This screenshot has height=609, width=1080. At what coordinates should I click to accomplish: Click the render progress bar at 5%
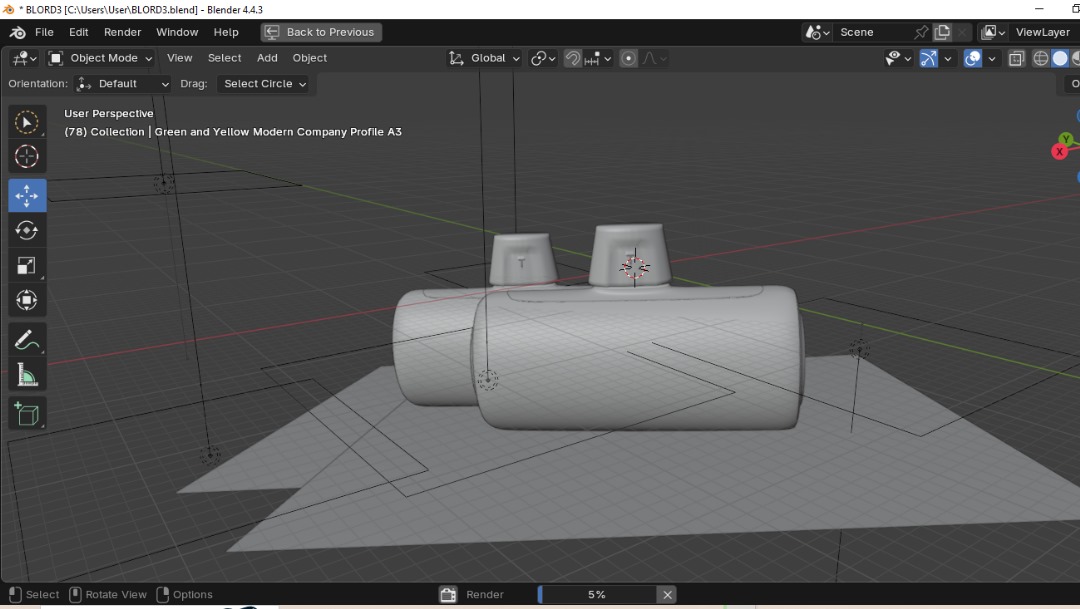(597, 595)
